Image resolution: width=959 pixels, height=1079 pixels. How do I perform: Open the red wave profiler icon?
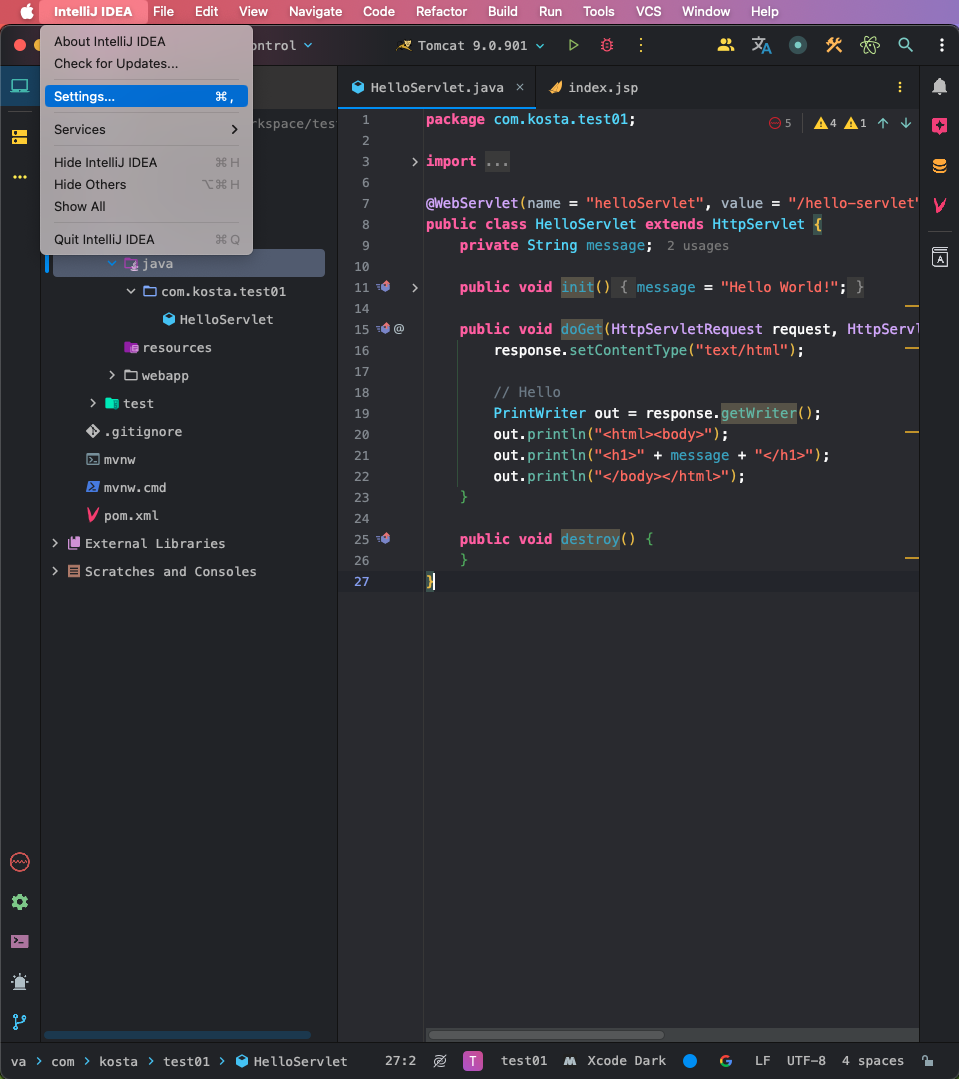20,862
